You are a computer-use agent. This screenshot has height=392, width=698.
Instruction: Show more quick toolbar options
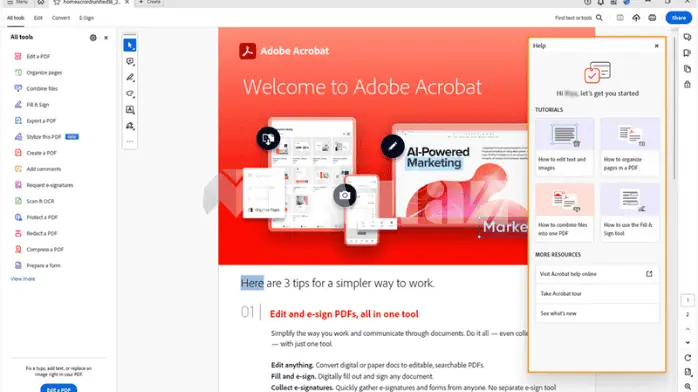point(130,141)
